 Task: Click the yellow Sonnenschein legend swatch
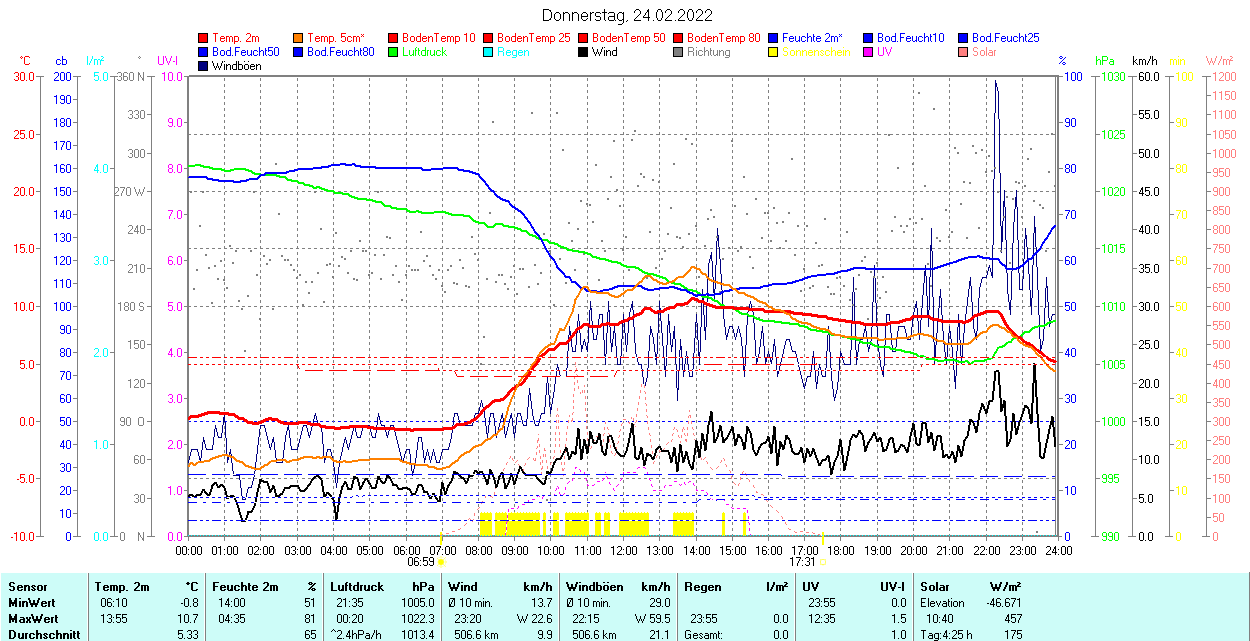[x=774, y=52]
